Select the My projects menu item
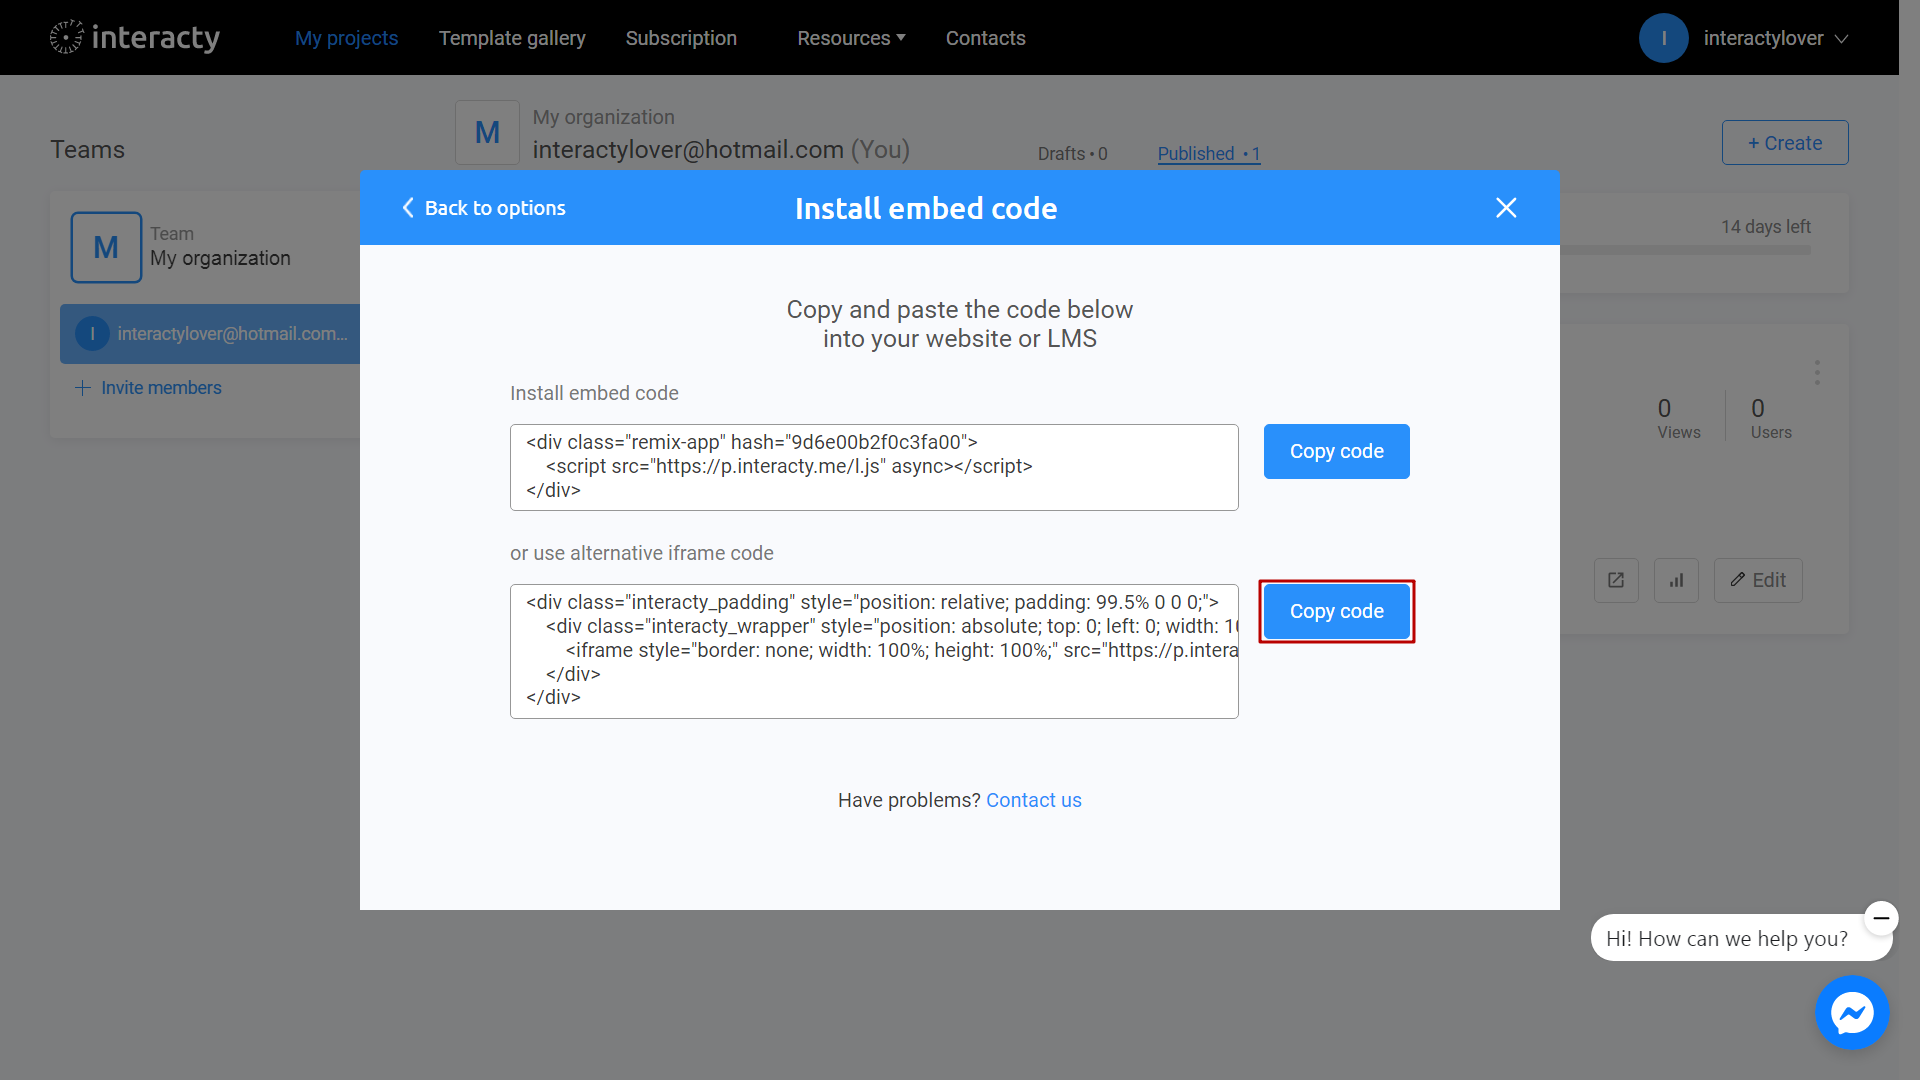The width and height of the screenshot is (1920, 1080). click(345, 37)
